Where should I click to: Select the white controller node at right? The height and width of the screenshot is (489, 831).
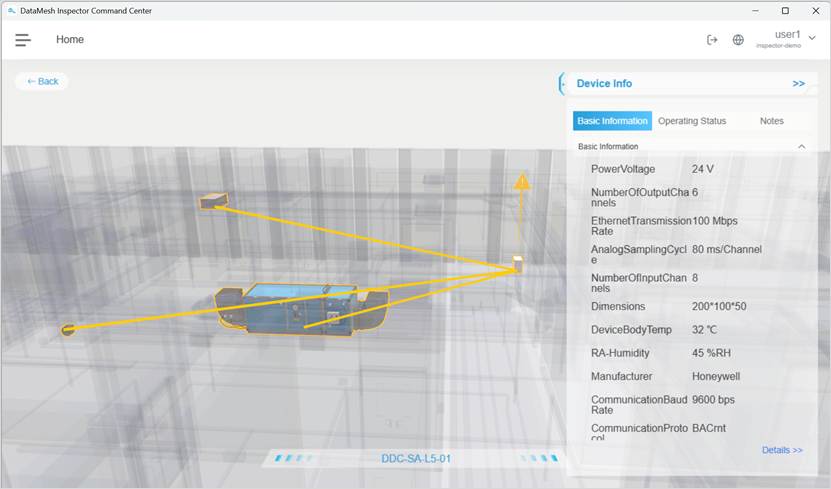[x=518, y=264]
